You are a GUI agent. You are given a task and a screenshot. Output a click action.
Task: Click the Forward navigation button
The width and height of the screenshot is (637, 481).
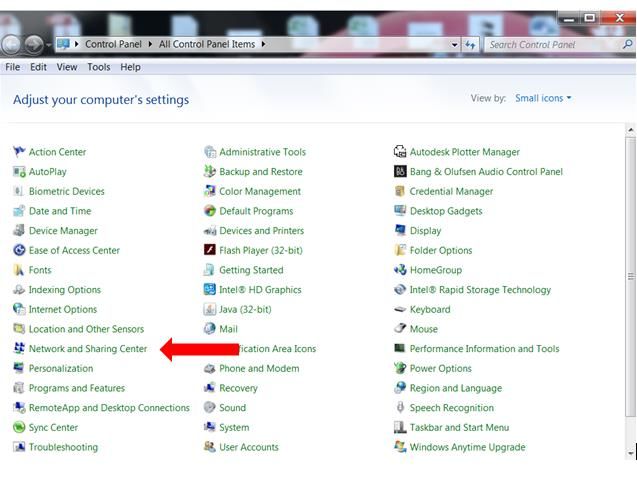pos(34,44)
